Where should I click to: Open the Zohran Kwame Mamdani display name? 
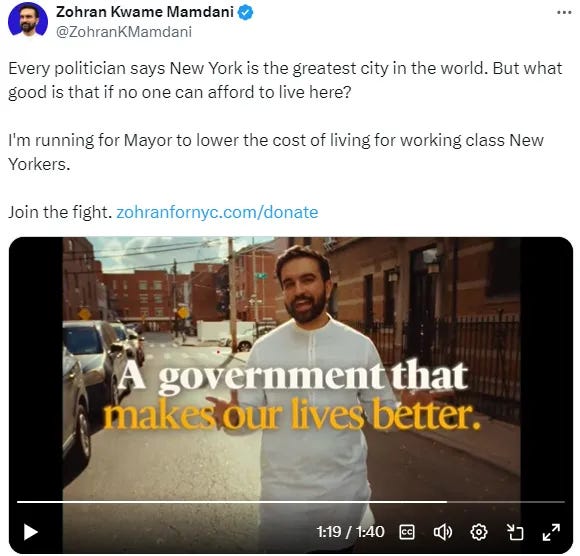pyautogui.click(x=145, y=12)
